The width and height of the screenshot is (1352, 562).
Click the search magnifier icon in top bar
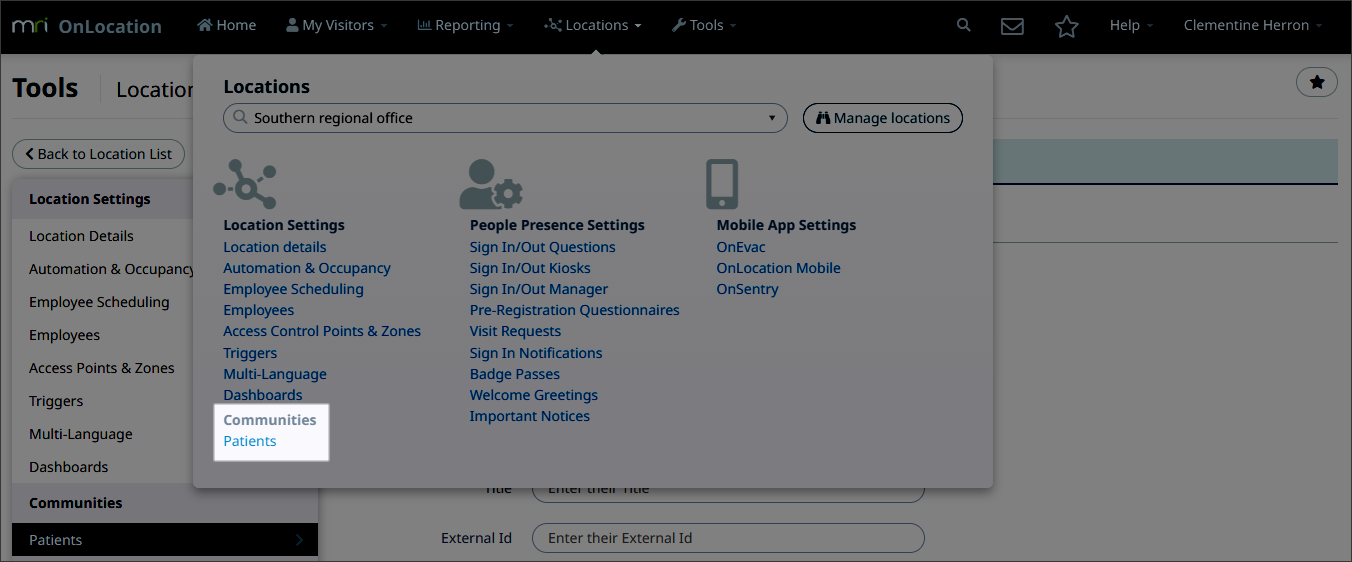tap(963, 25)
